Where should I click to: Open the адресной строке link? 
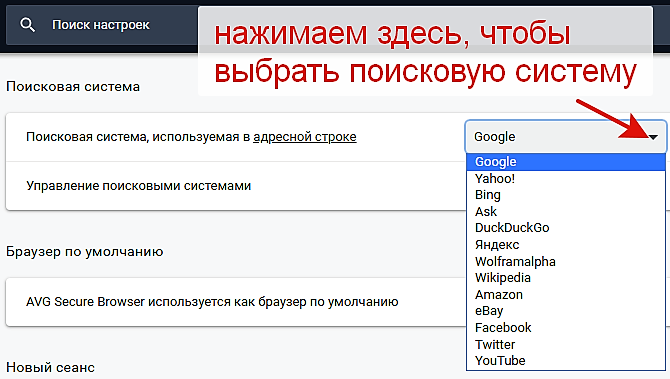pyautogui.click(x=305, y=137)
